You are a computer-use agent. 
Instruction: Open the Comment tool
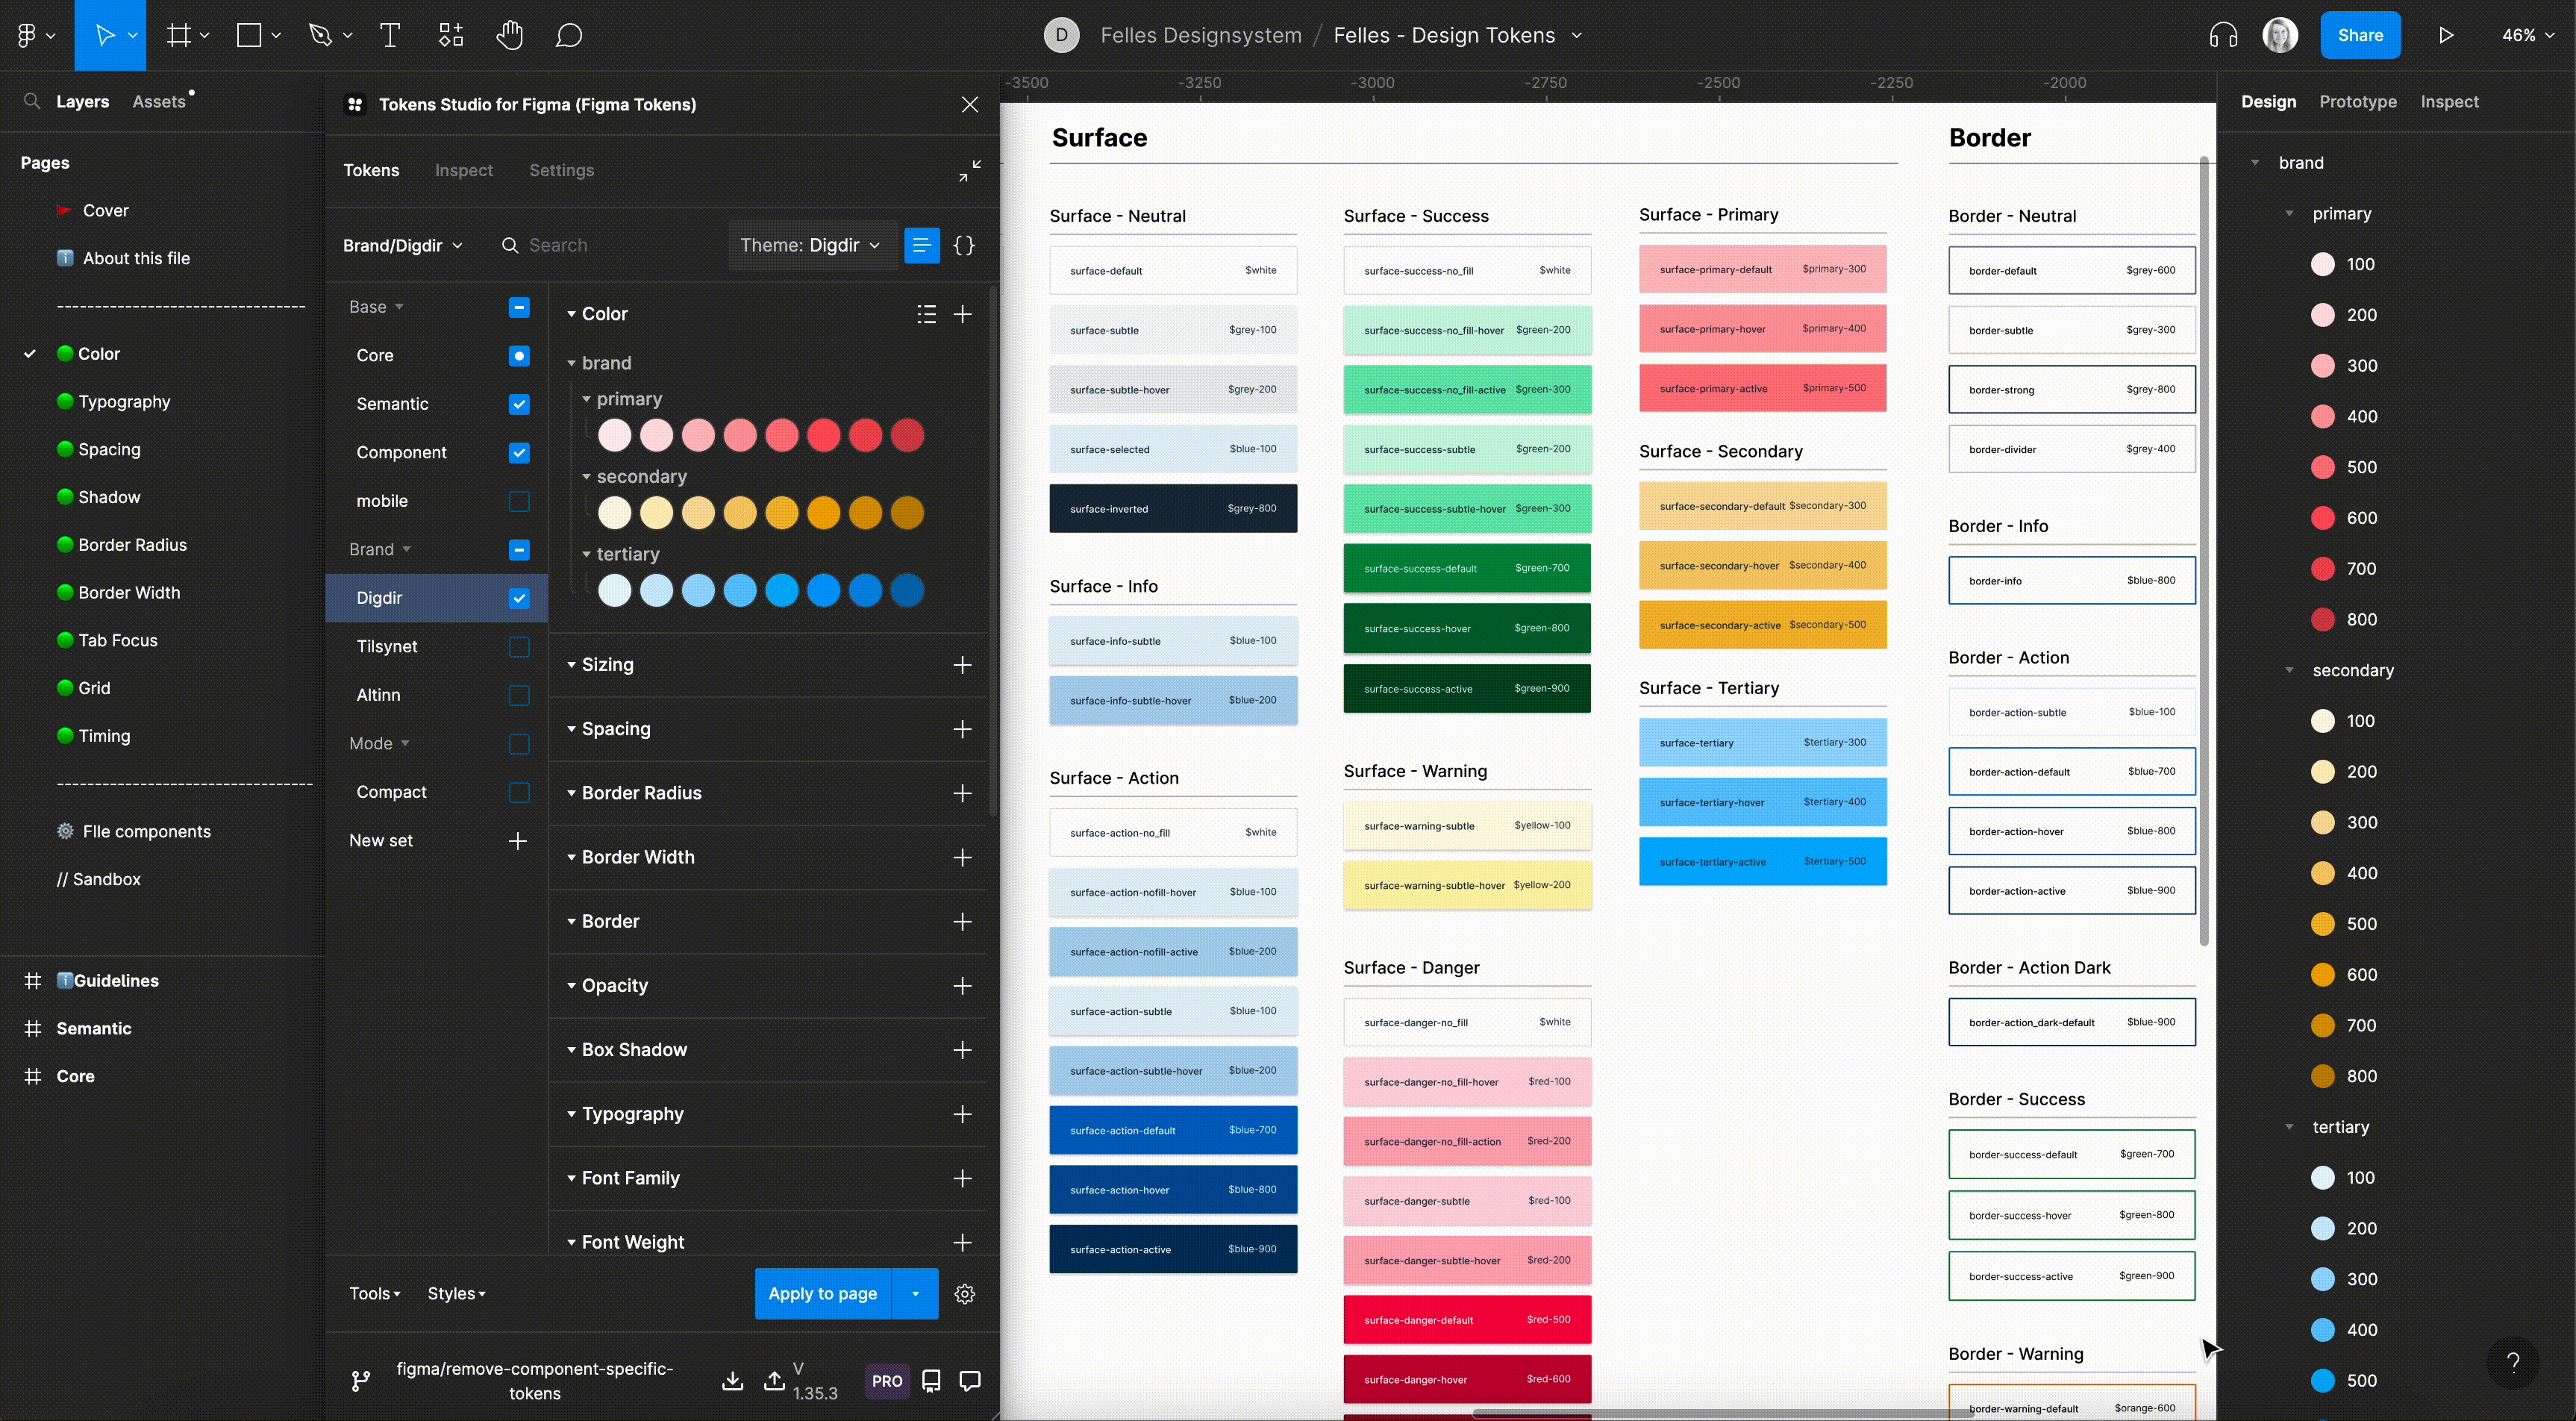569,36
